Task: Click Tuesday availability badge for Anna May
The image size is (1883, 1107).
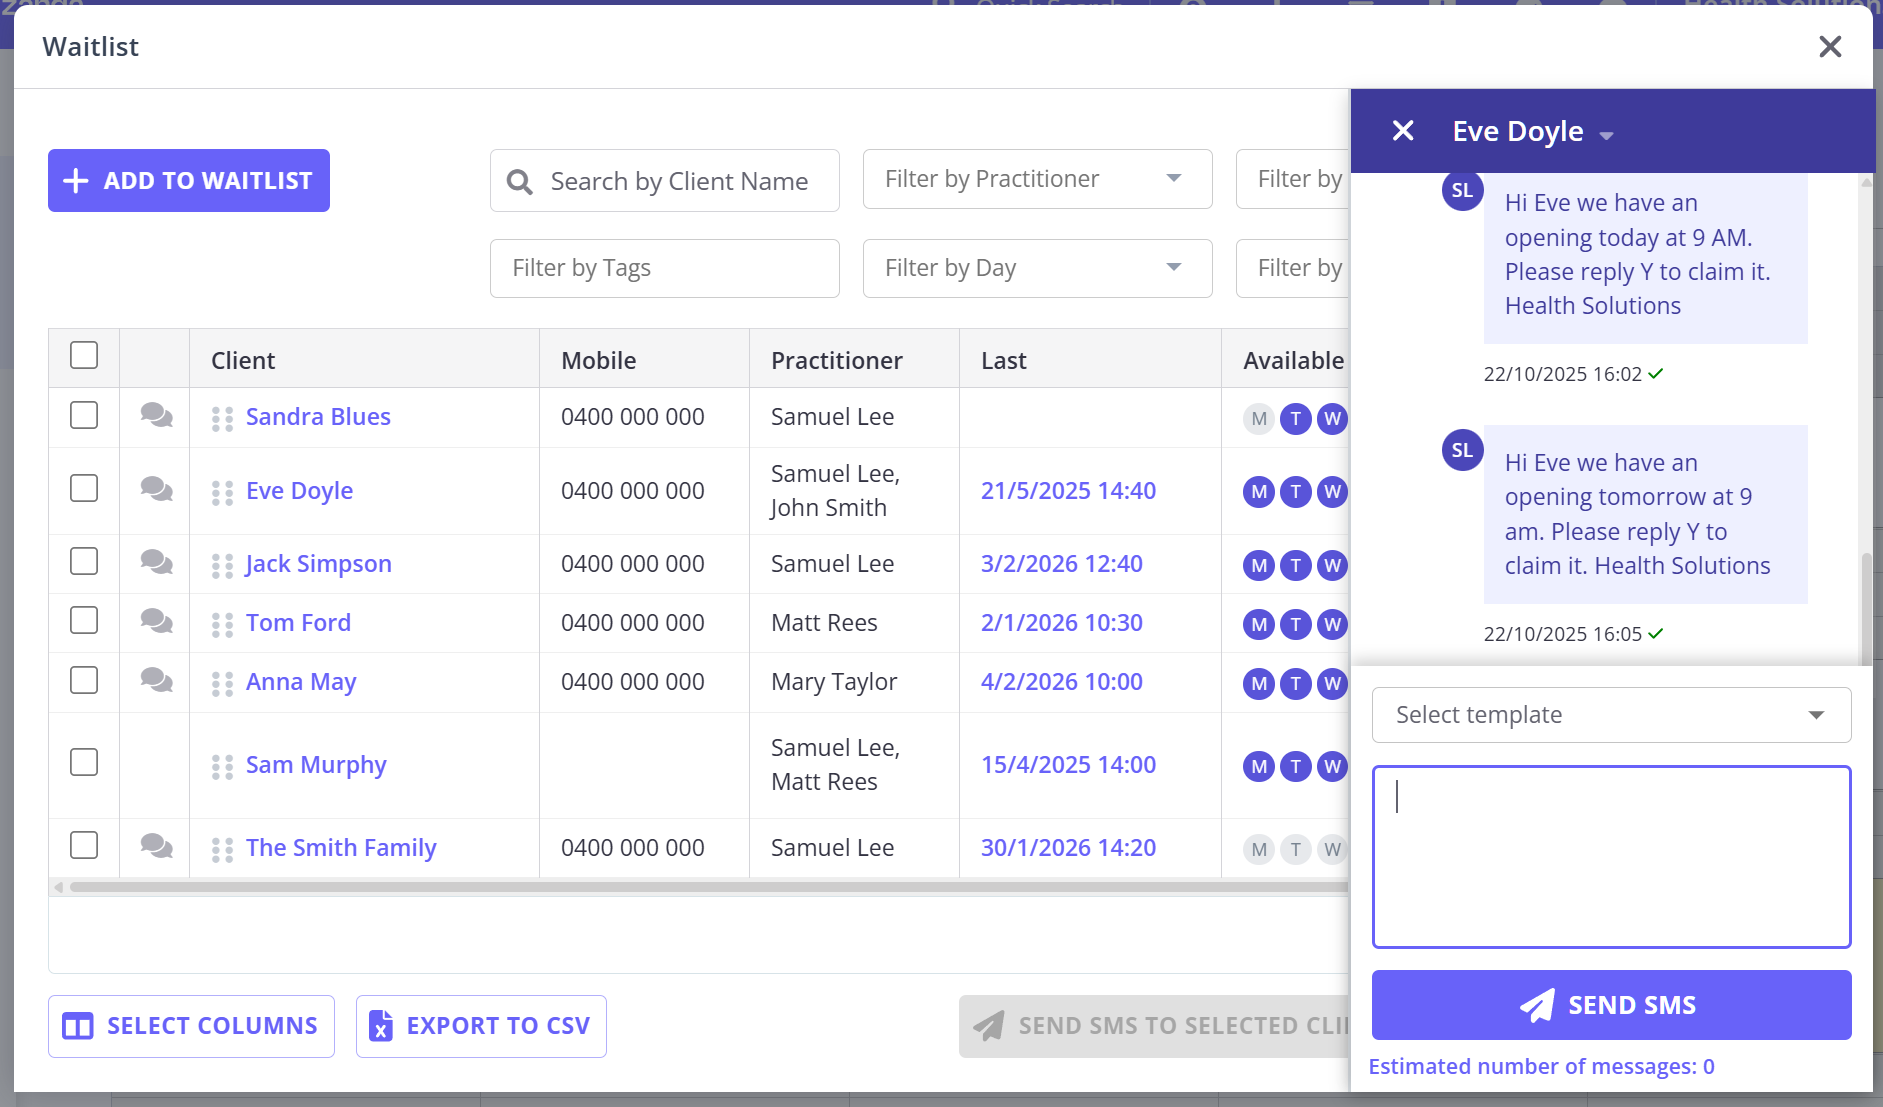Action: [1296, 684]
